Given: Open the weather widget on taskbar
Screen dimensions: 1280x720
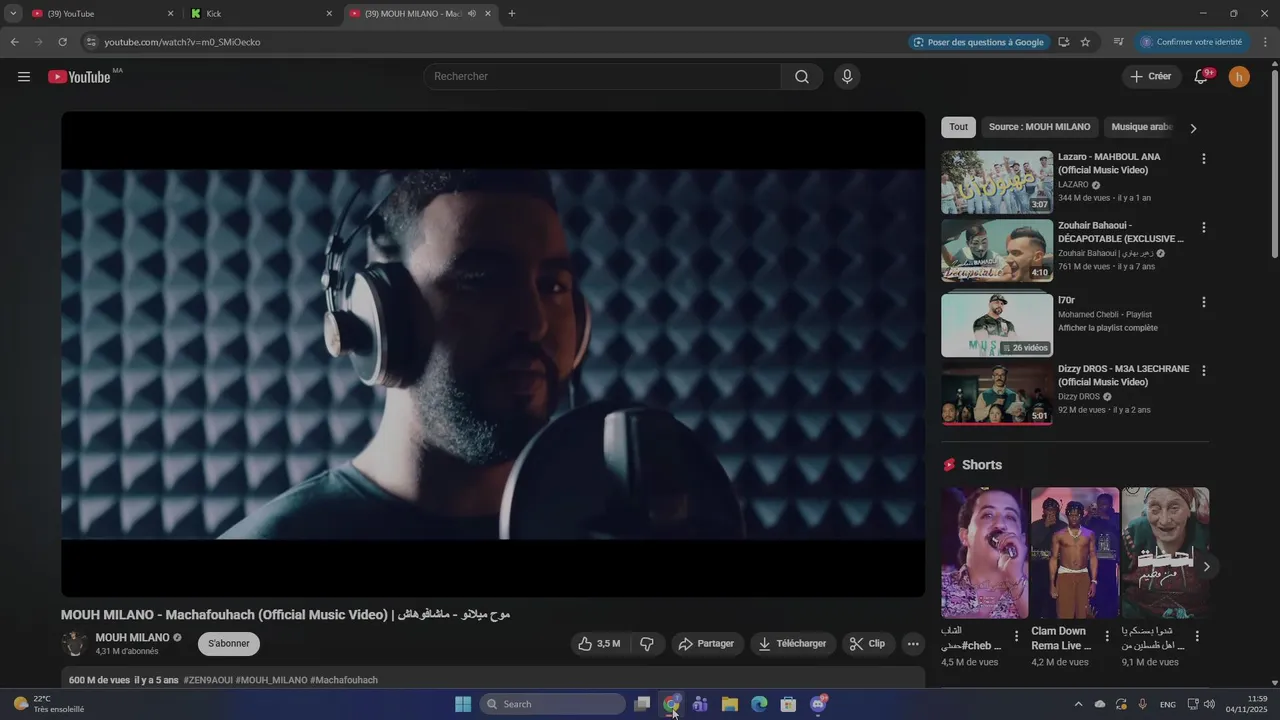Looking at the screenshot, I should click(x=48, y=704).
